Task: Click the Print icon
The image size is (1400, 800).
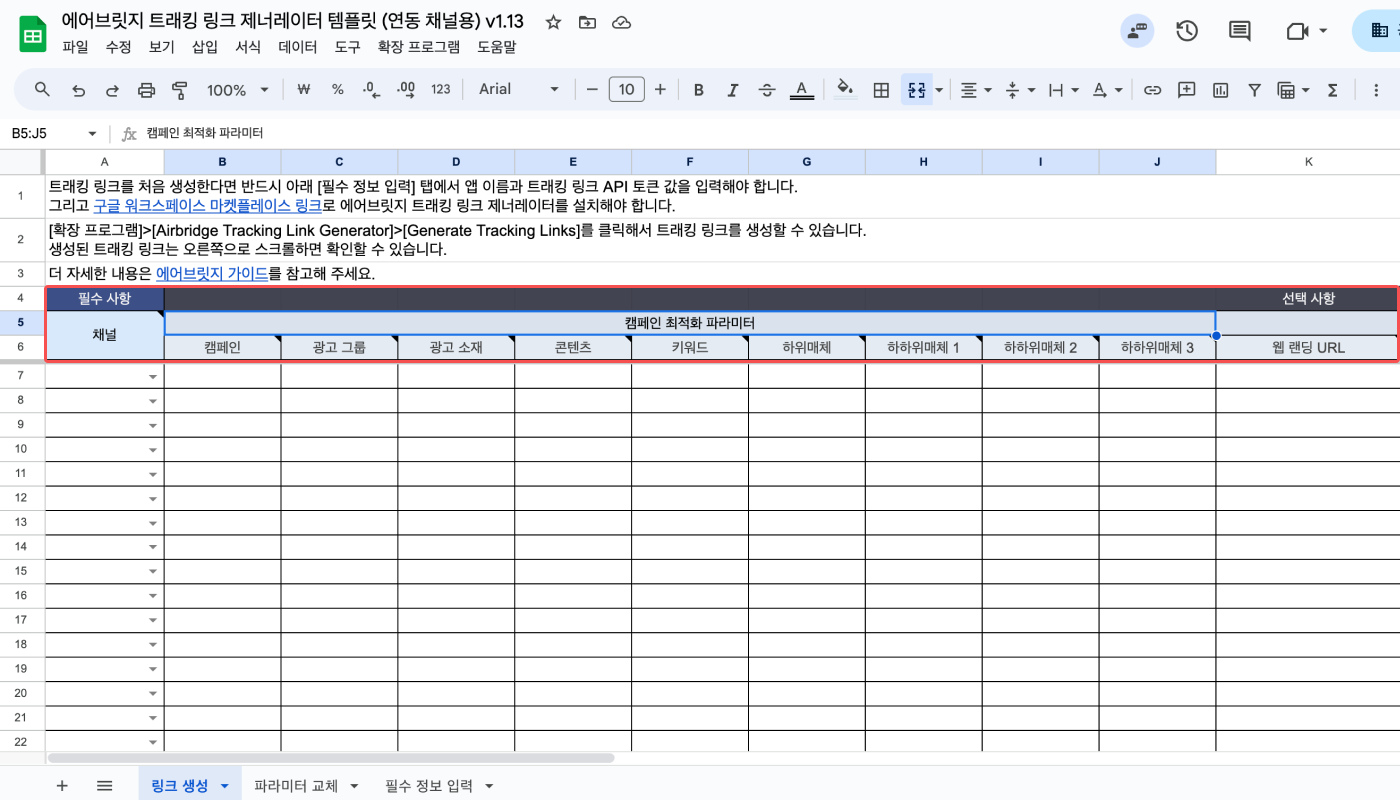Action: (146, 90)
